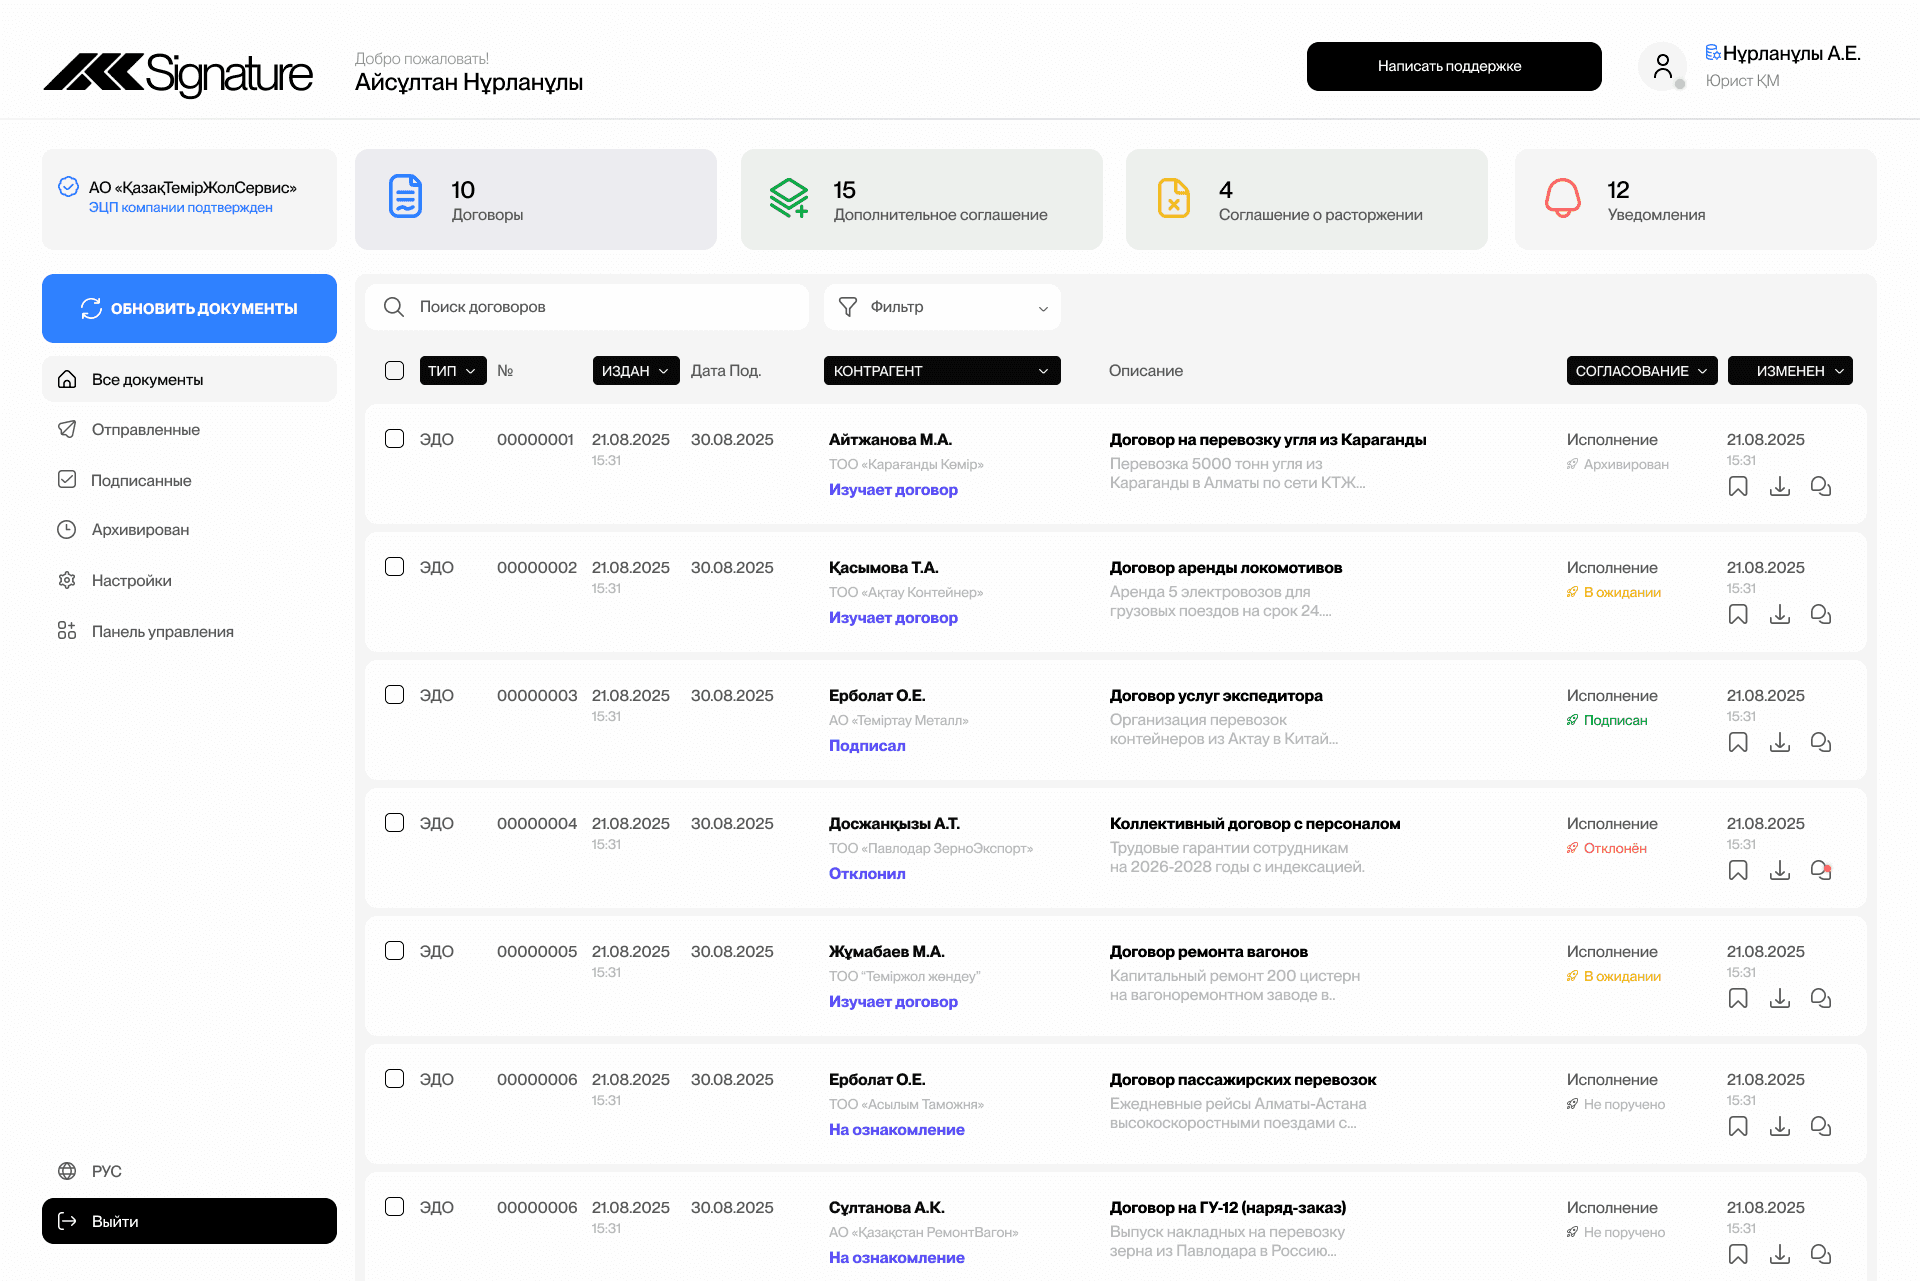Click the Соглашение о расторжении icon

pos(1175,198)
